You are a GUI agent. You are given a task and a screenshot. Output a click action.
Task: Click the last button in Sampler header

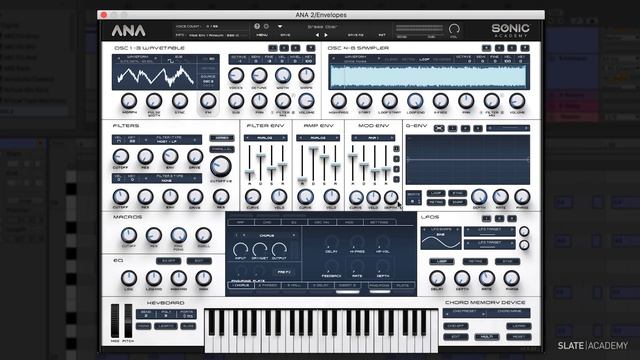click(x=525, y=48)
